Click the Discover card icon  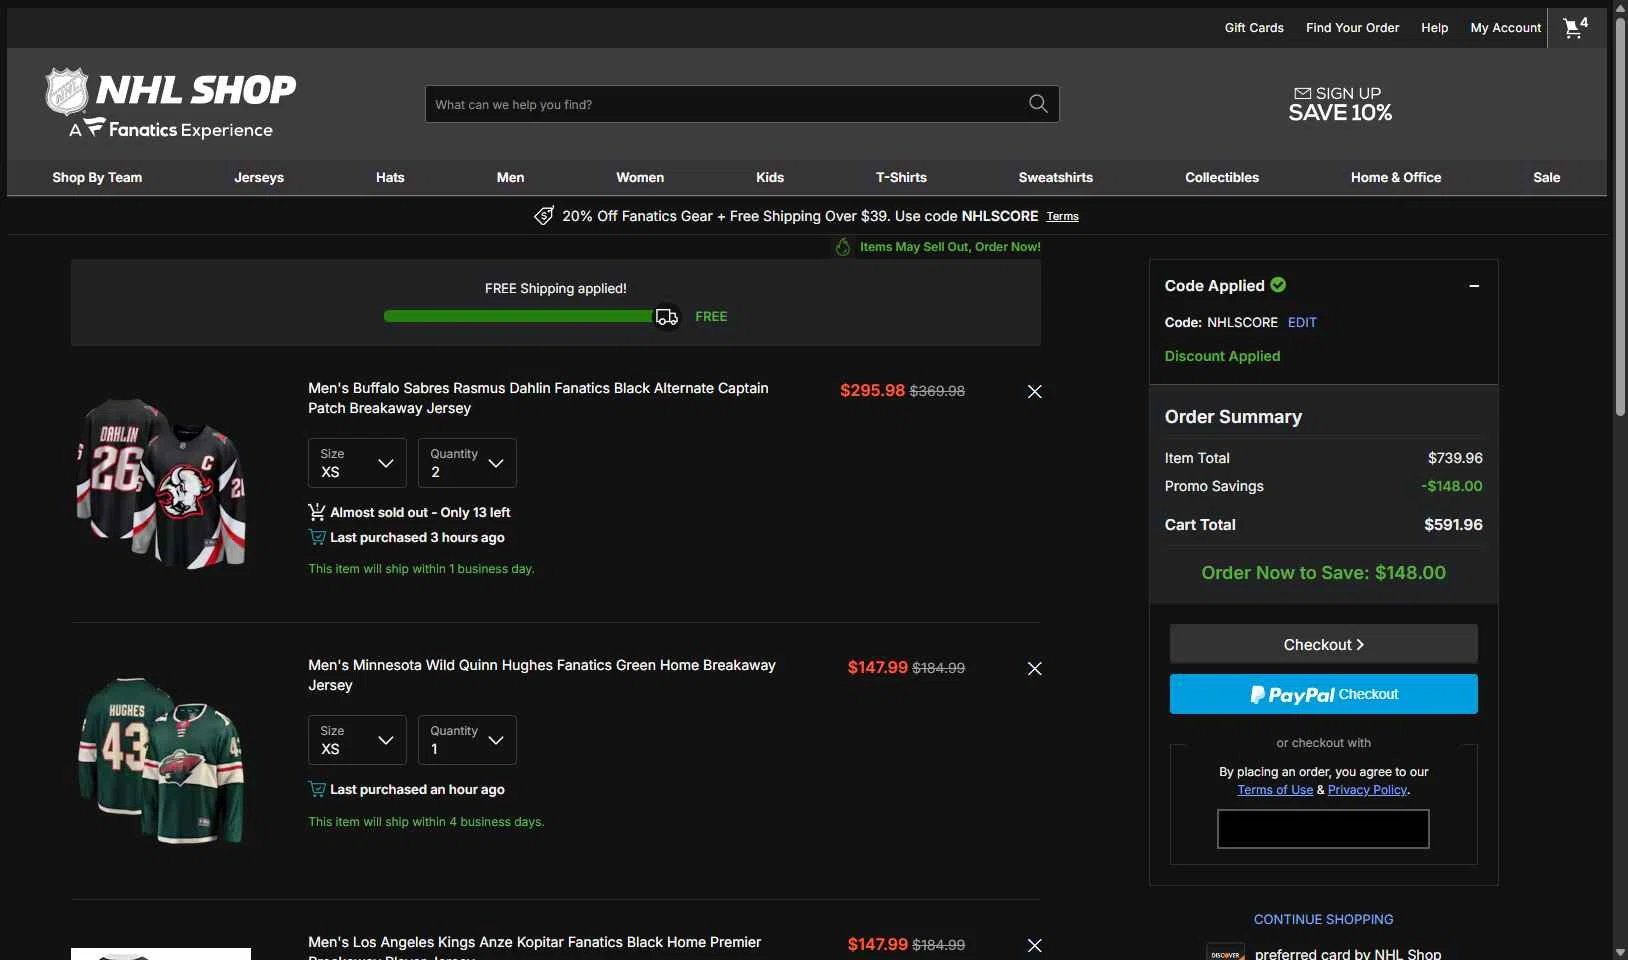pos(1225,954)
